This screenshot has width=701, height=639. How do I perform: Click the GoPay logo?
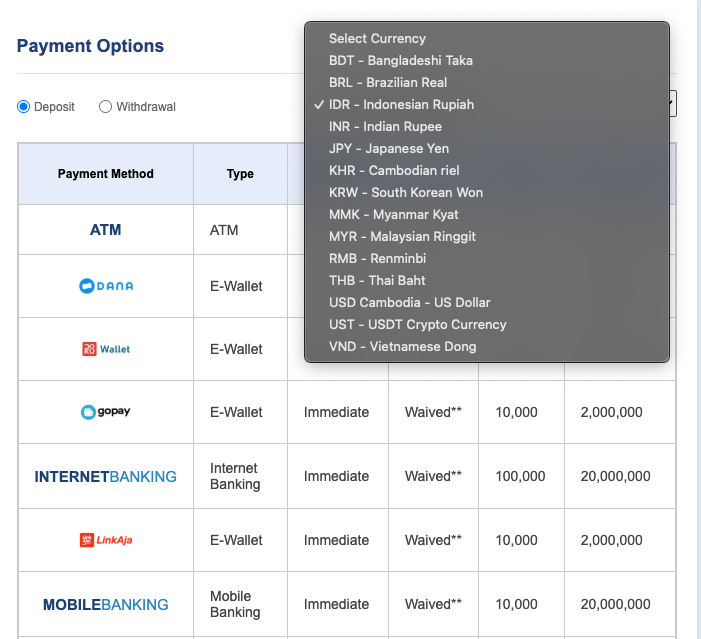click(x=105, y=412)
